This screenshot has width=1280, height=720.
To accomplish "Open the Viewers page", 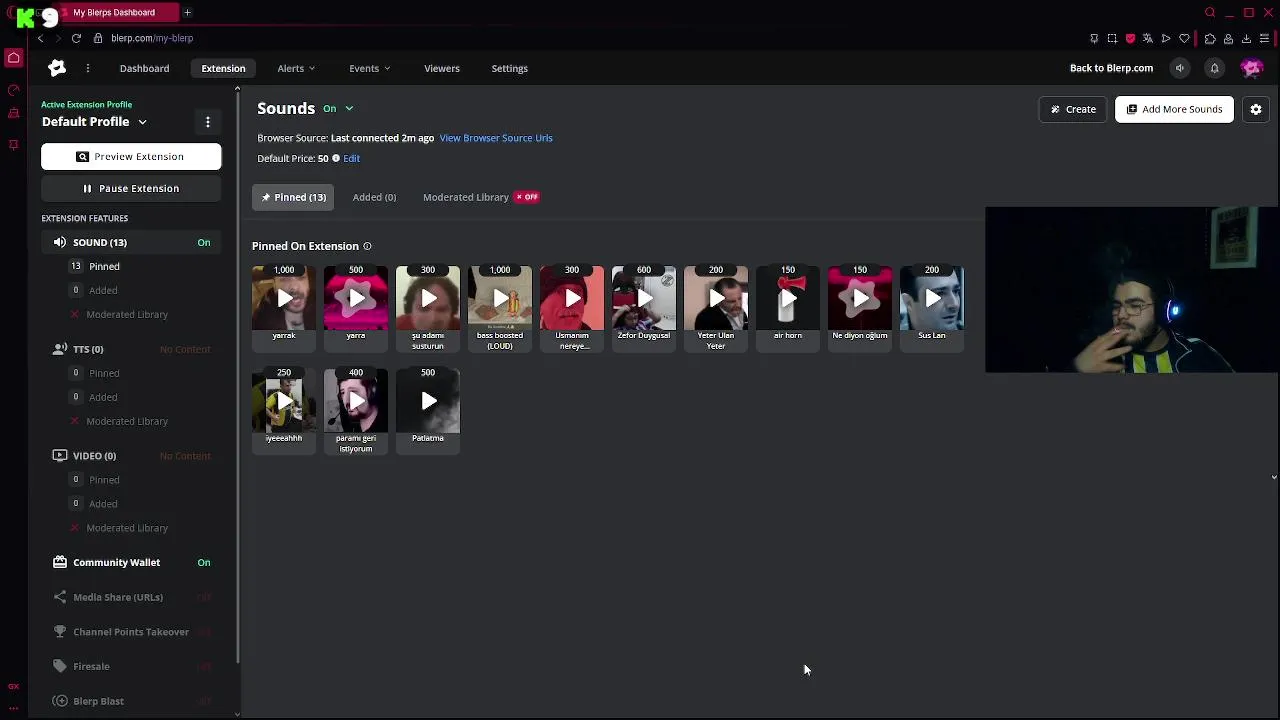I will pyautogui.click(x=442, y=68).
